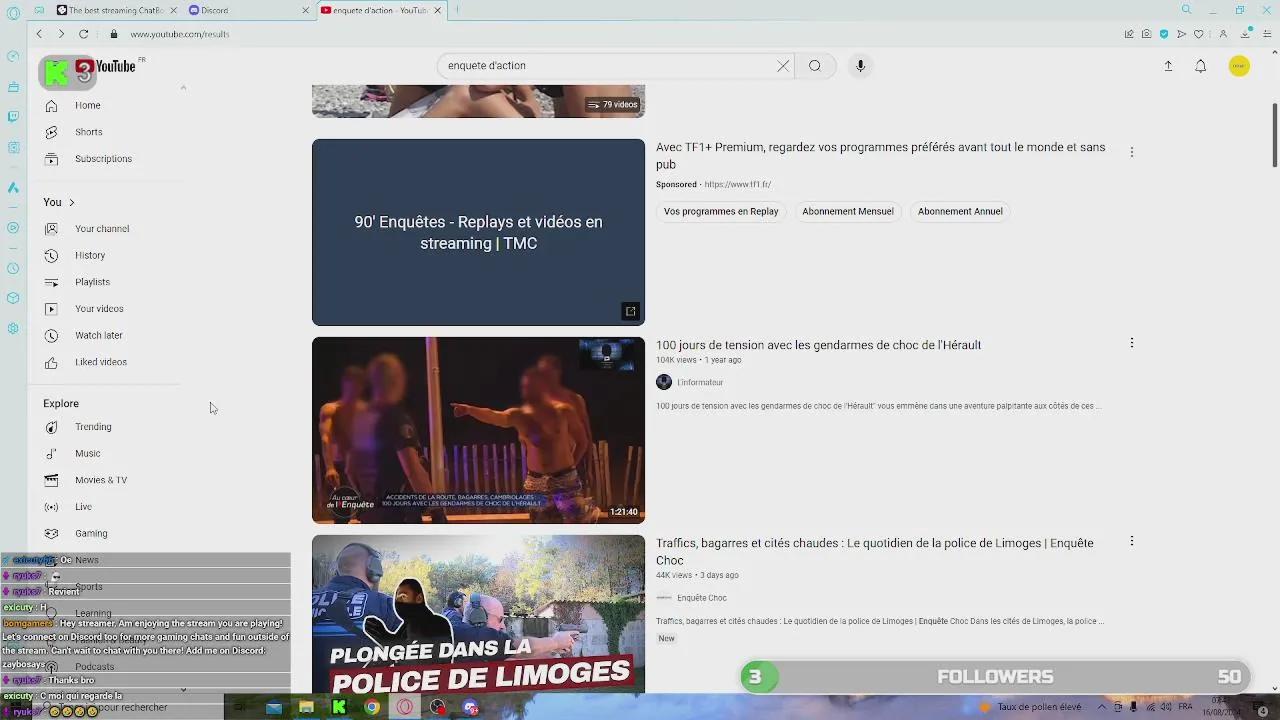Open Shorts from the sidebar

88,132
